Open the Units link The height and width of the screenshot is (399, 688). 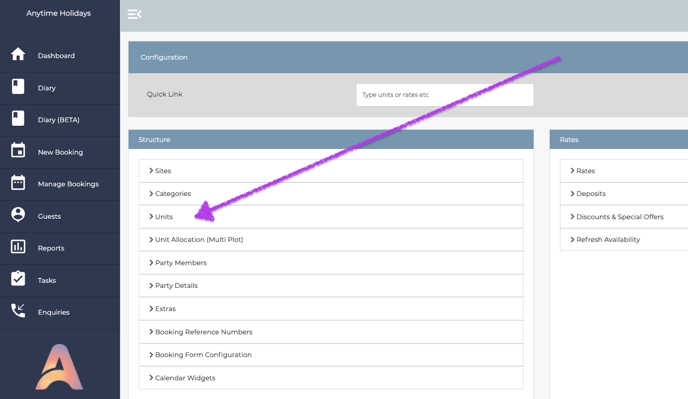click(164, 217)
